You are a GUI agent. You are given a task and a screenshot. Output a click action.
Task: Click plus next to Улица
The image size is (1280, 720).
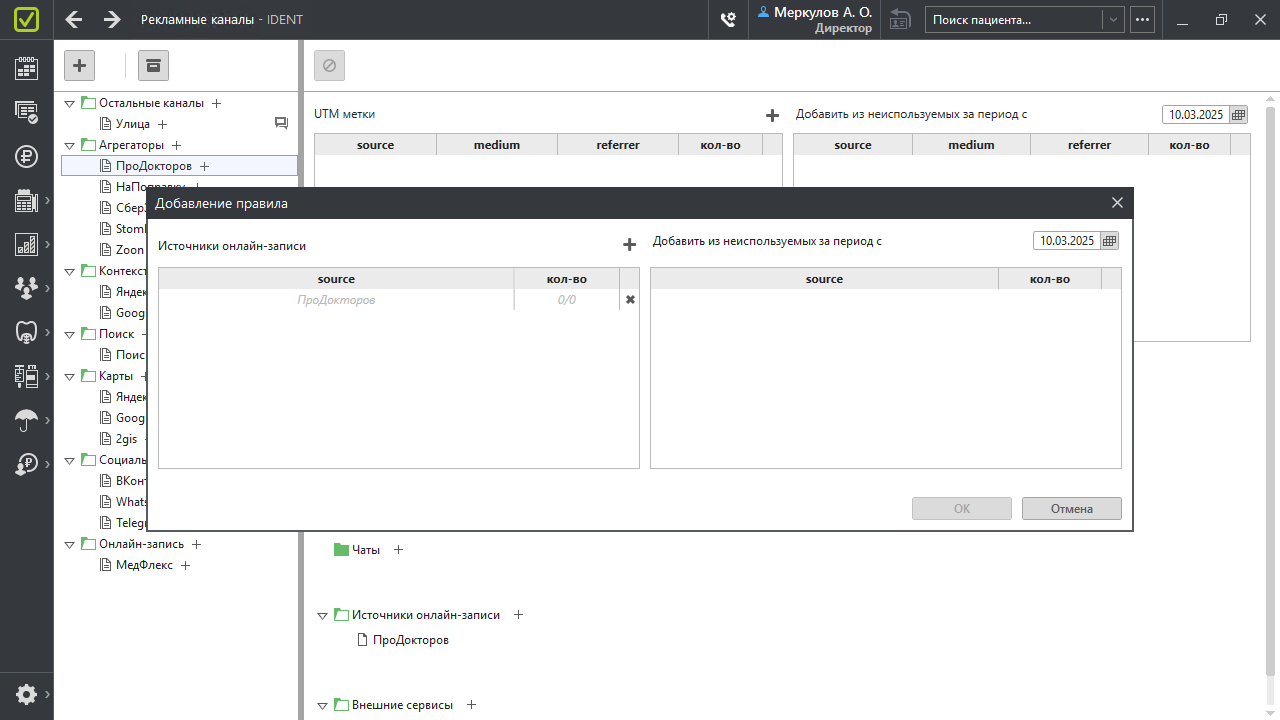pos(162,124)
